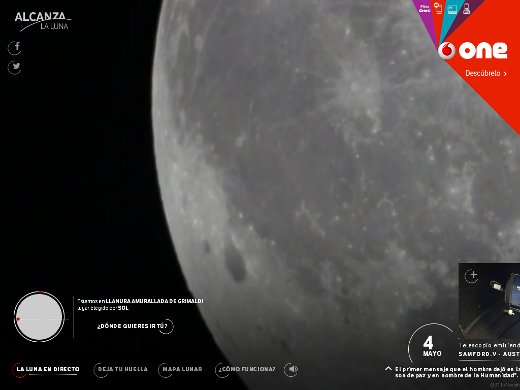The height and width of the screenshot is (390, 520).
Task: Click the 4 Mayo date circle
Action: 432,346
